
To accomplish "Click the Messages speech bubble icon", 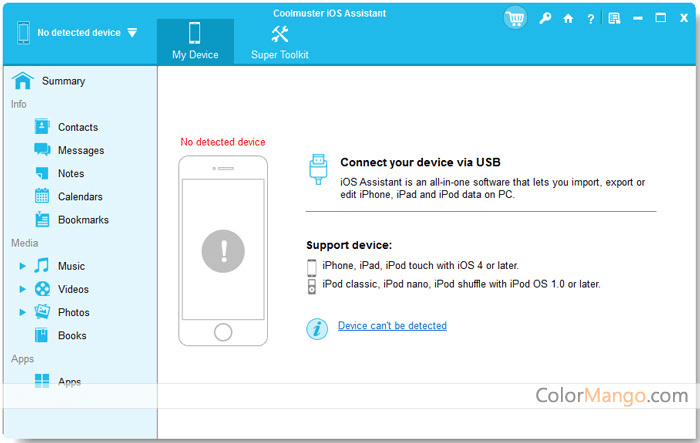I will pos(42,150).
